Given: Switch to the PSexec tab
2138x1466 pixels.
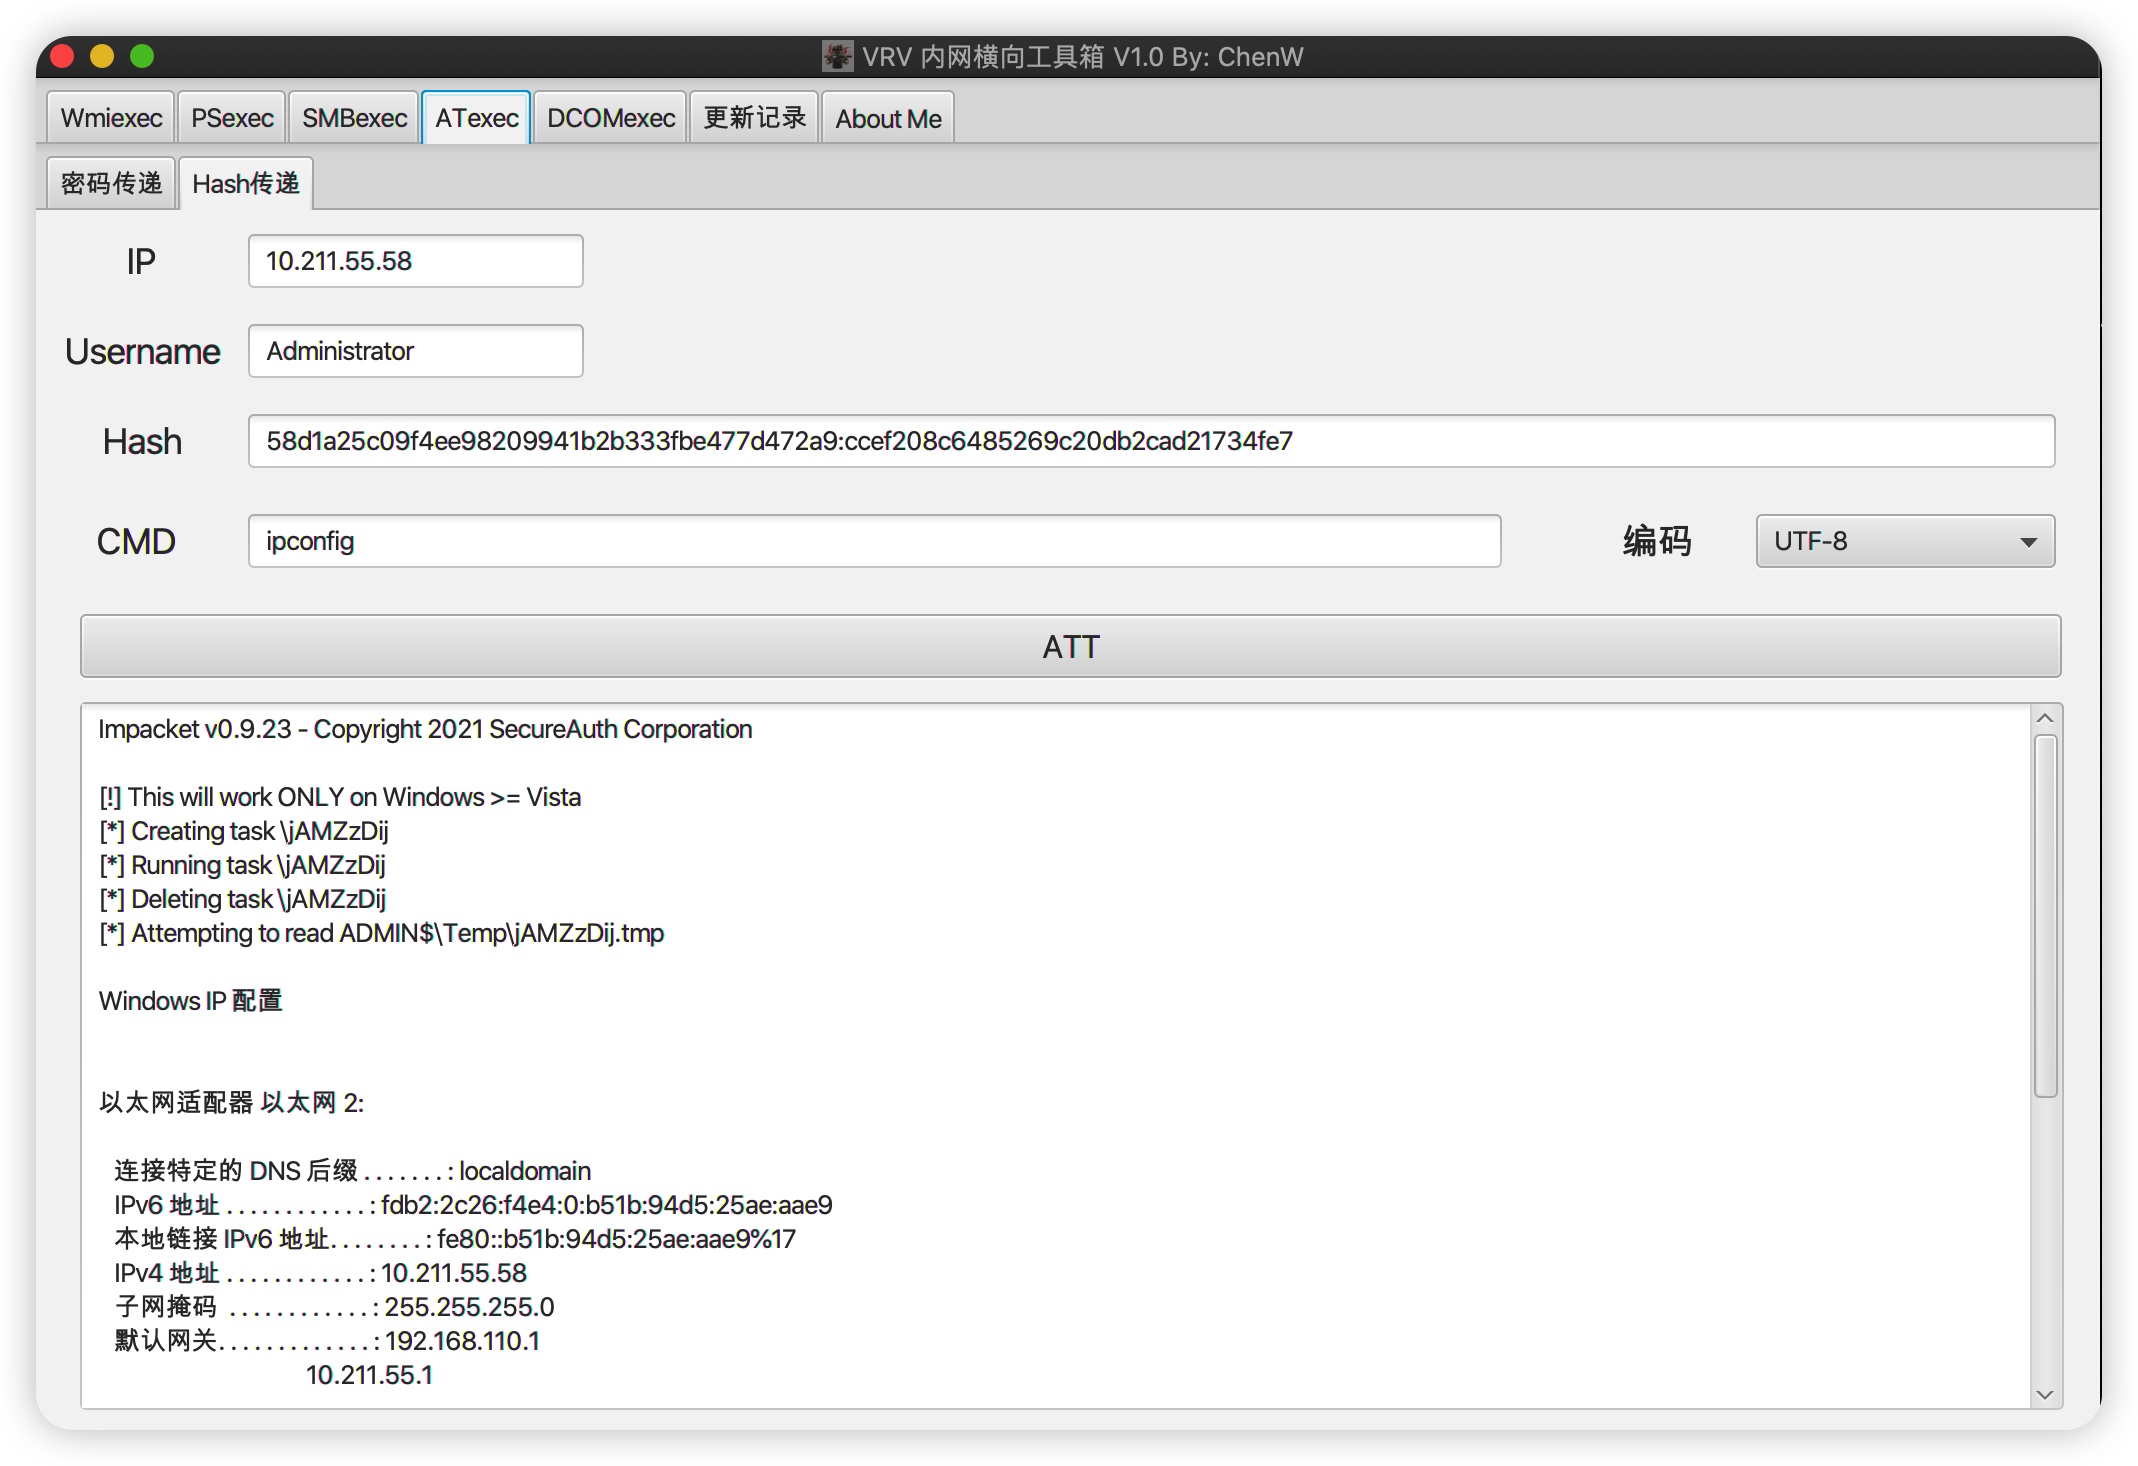Looking at the screenshot, I should coord(232,118).
